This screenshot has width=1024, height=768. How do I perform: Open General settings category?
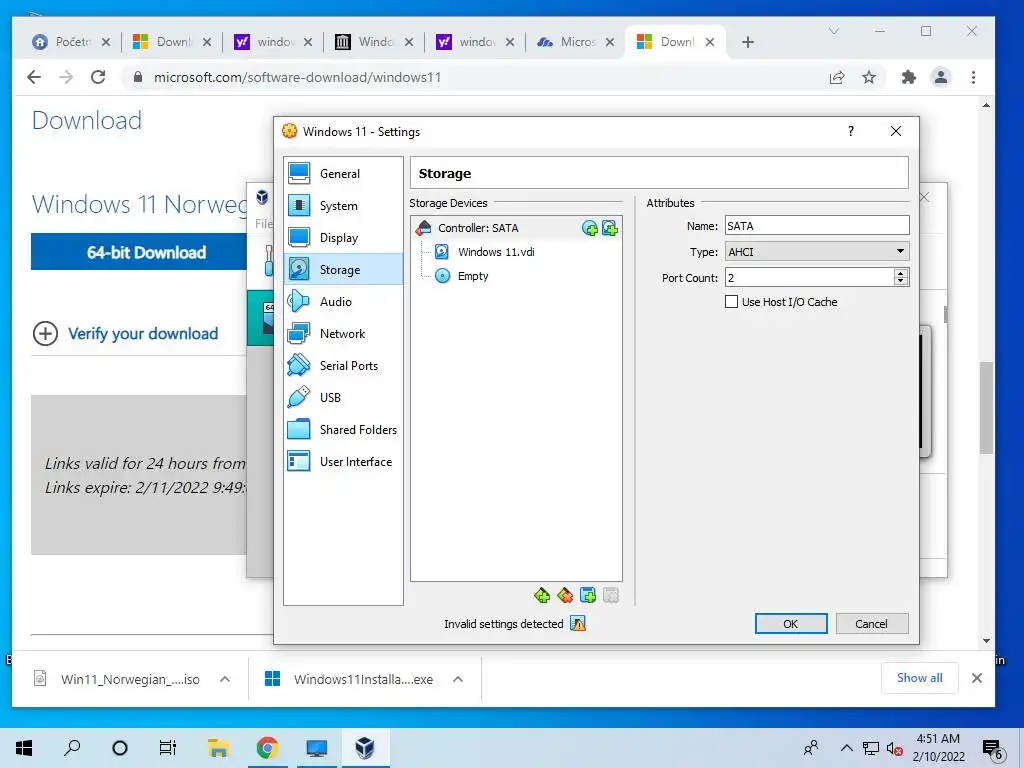343,174
